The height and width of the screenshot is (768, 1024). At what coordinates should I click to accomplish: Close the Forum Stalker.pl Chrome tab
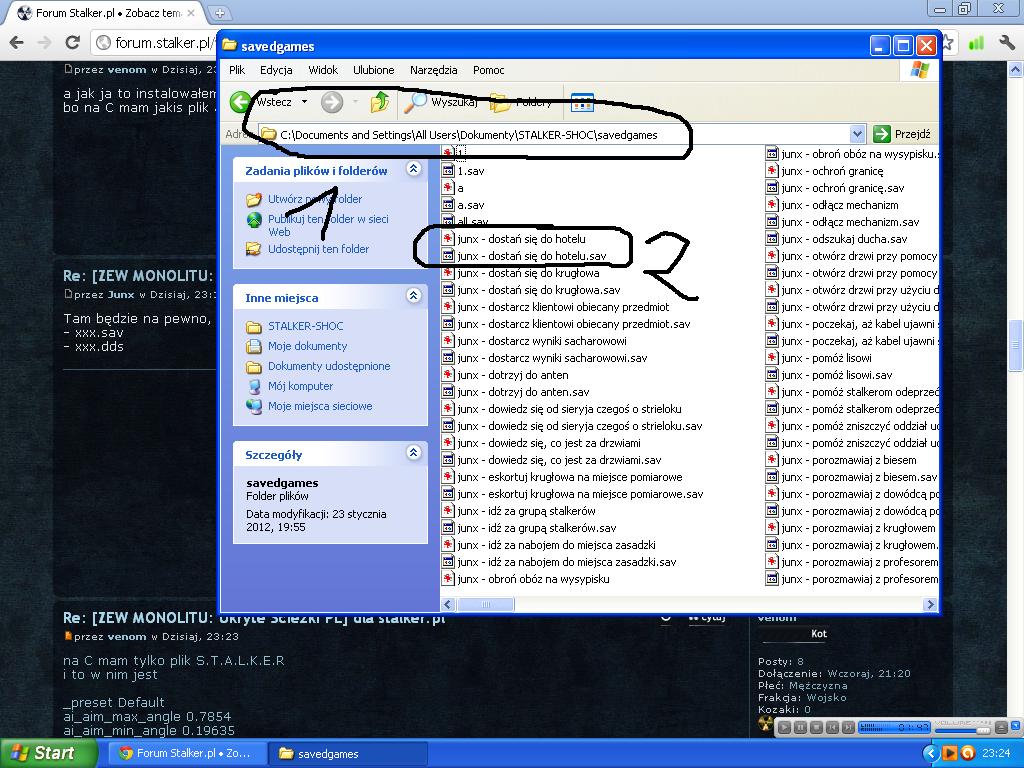[x=191, y=12]
